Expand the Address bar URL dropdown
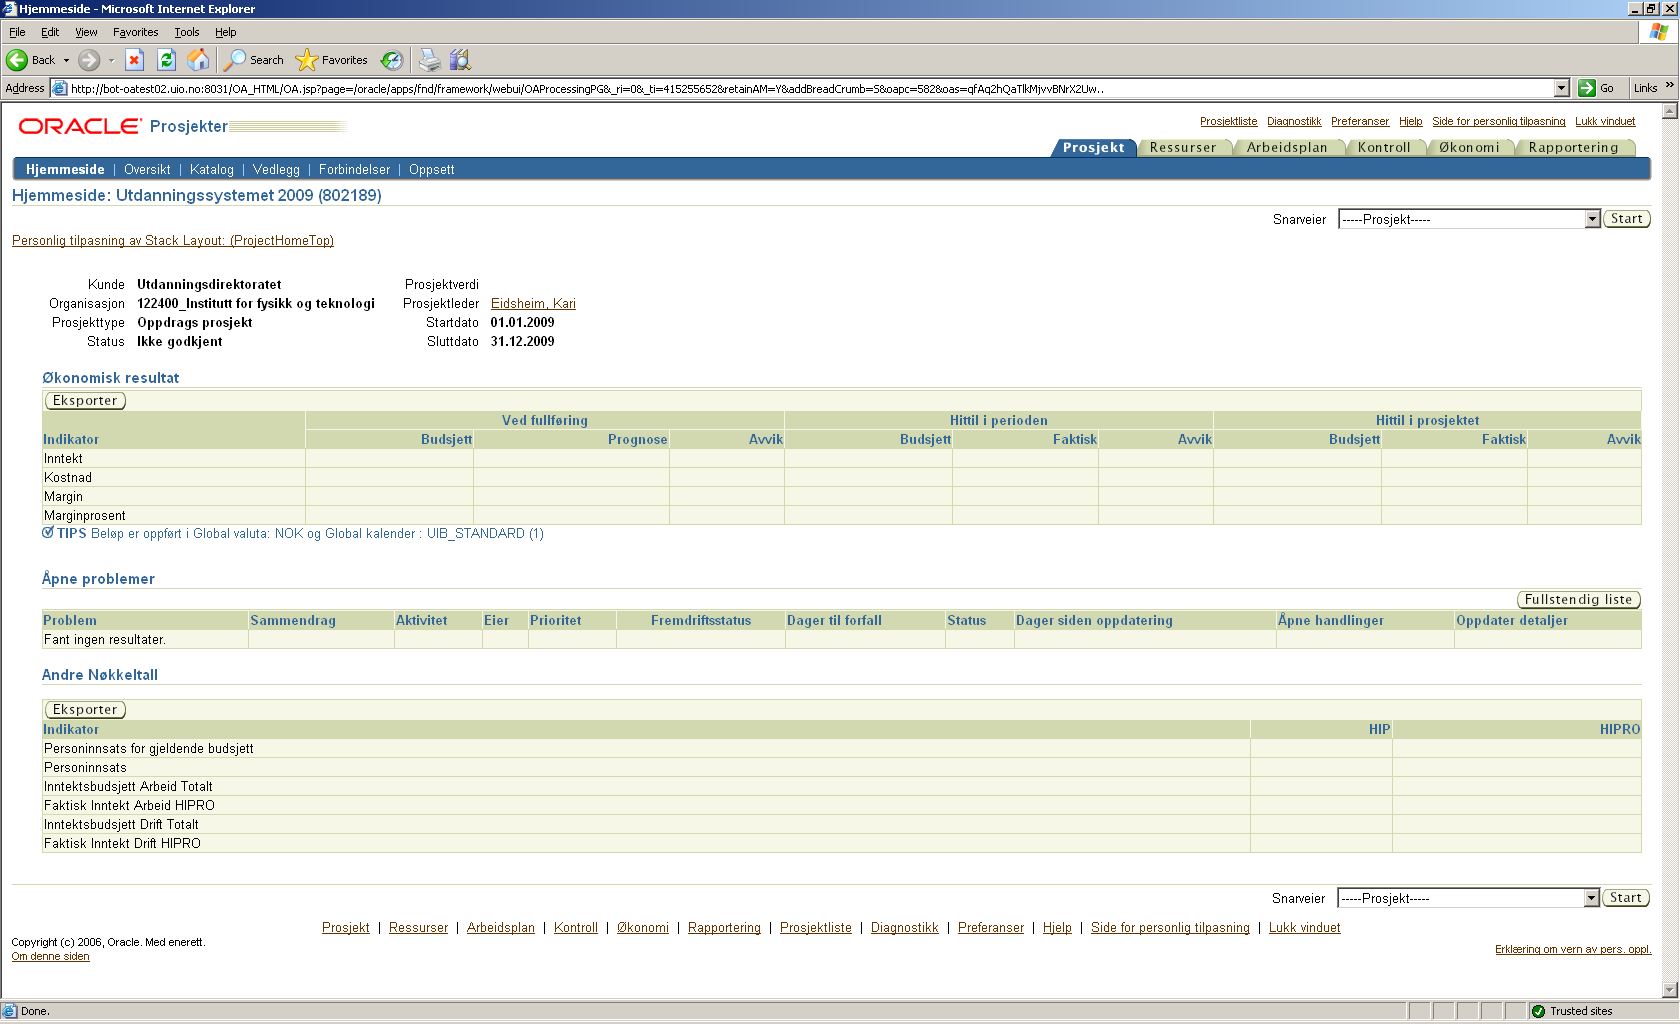Screen dimensions: 1680x1024 pos(1562,88)
